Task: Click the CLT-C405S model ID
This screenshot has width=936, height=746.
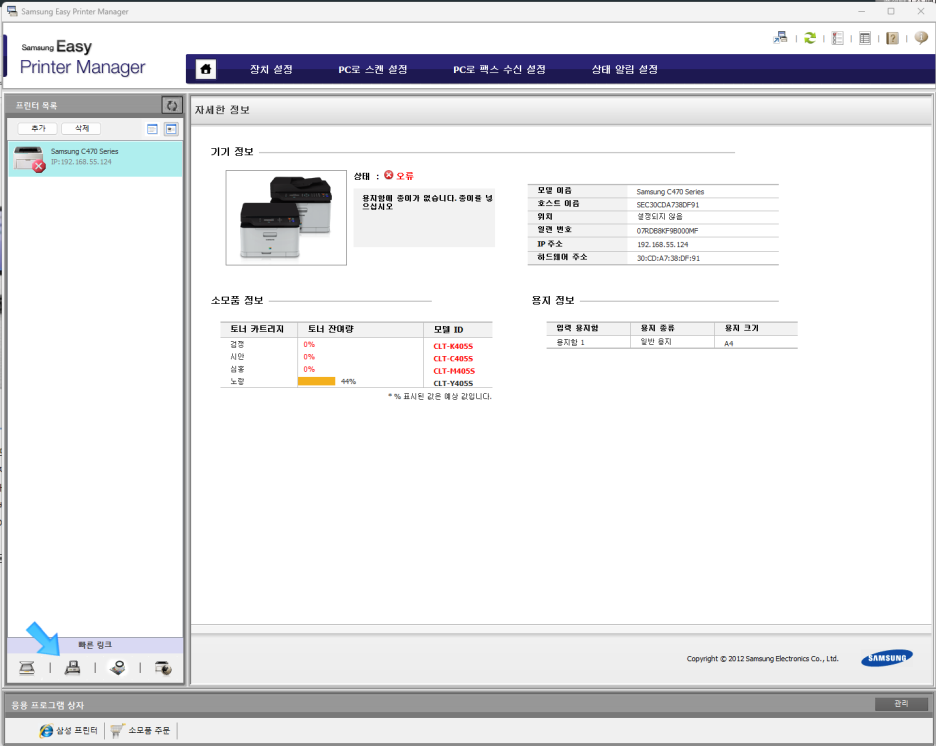Action: pos(453,359)
